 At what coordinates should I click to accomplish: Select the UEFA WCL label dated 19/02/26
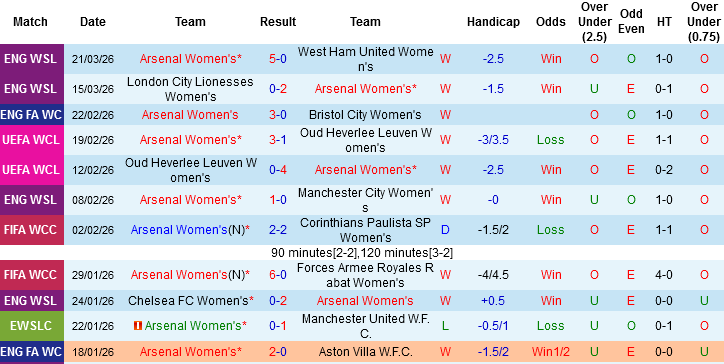click(31, 140)
